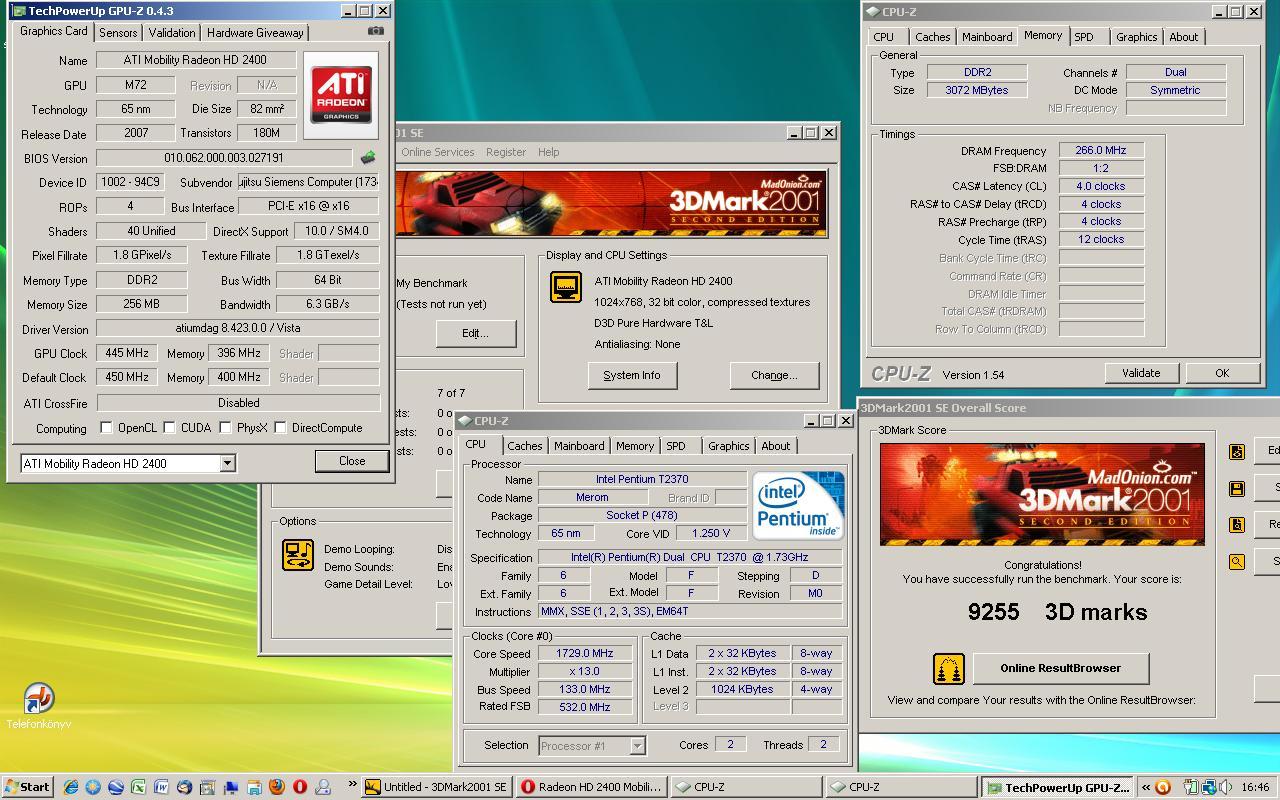Click GPU-Z screenshot camera icon
The height and width of the screenshot is (800, 1280).
click(x=376, y=31)
